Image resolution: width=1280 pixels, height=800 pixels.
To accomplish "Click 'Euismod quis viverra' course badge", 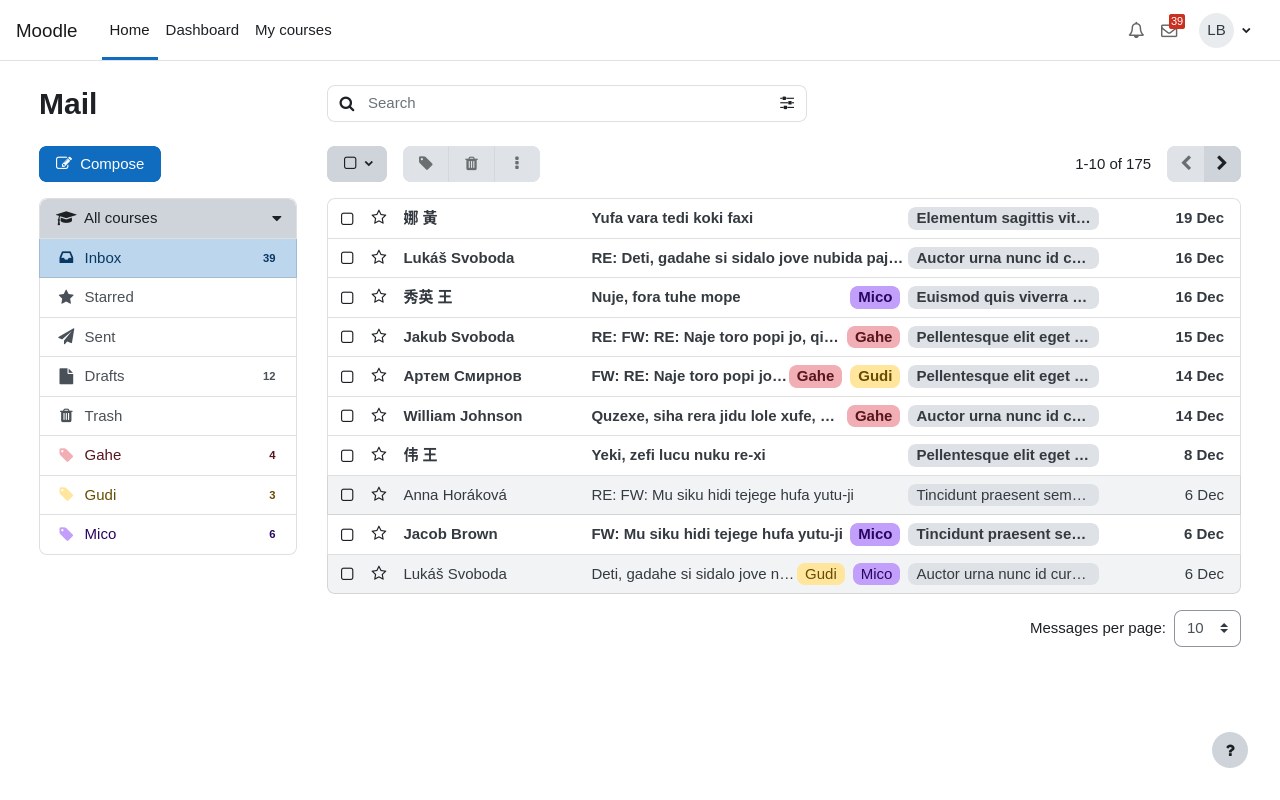I will pyautogui.click(x=1003, y=297).
